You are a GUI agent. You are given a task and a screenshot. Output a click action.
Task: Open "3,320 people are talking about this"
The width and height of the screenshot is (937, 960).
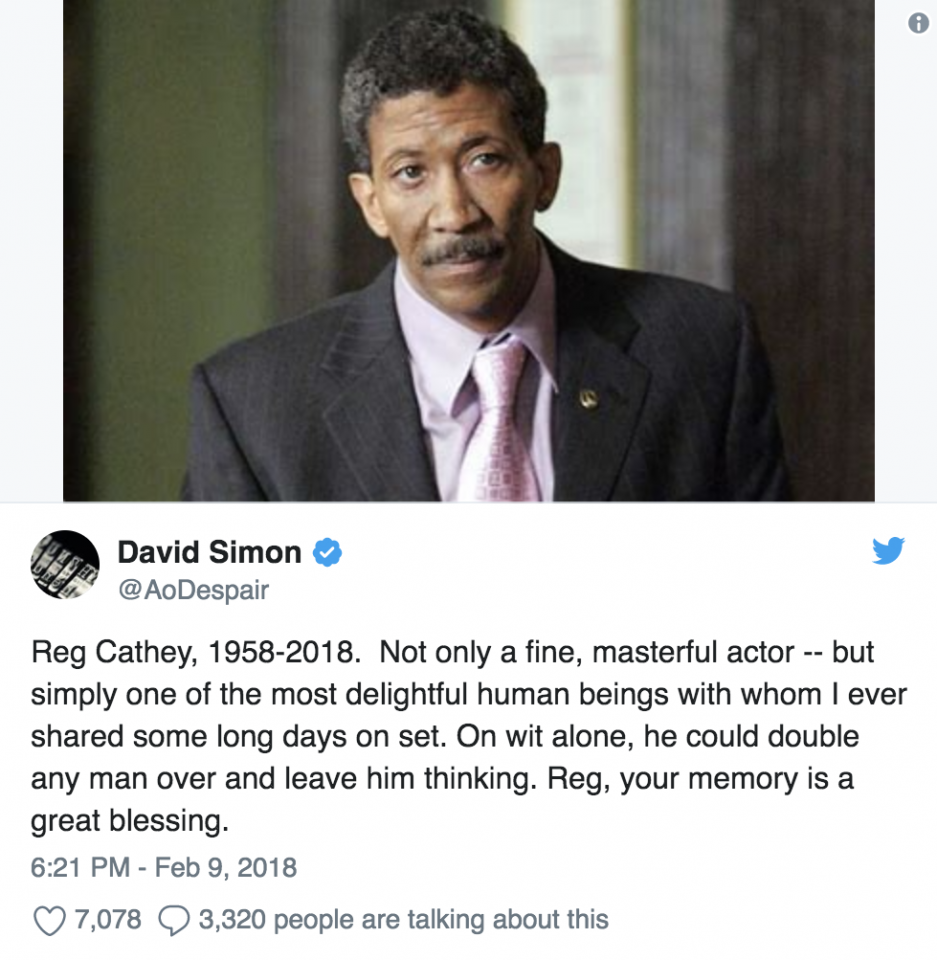(403, 920)
